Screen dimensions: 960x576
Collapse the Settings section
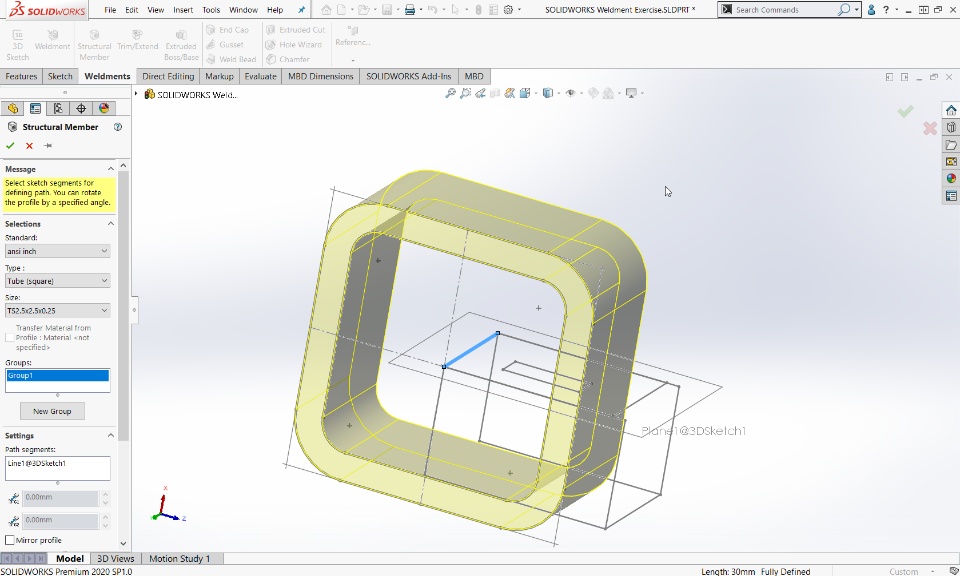(110, 436)
